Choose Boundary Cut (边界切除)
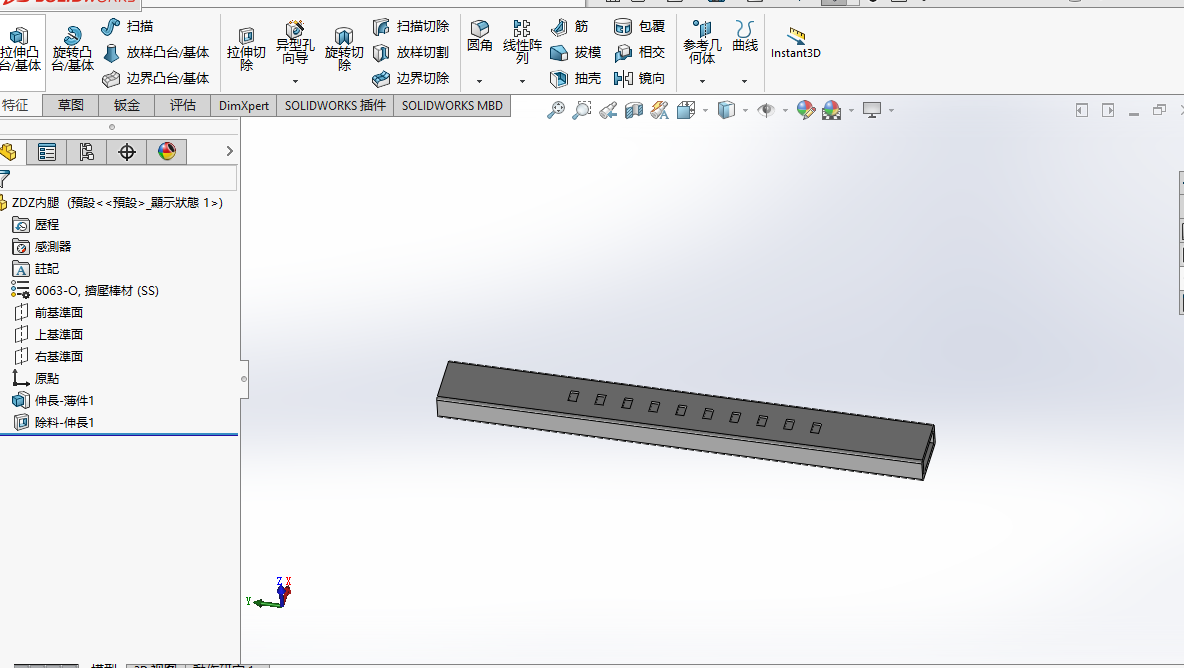Image resolution: width=1184 pixels, height=668 pixels. [411, 78]
